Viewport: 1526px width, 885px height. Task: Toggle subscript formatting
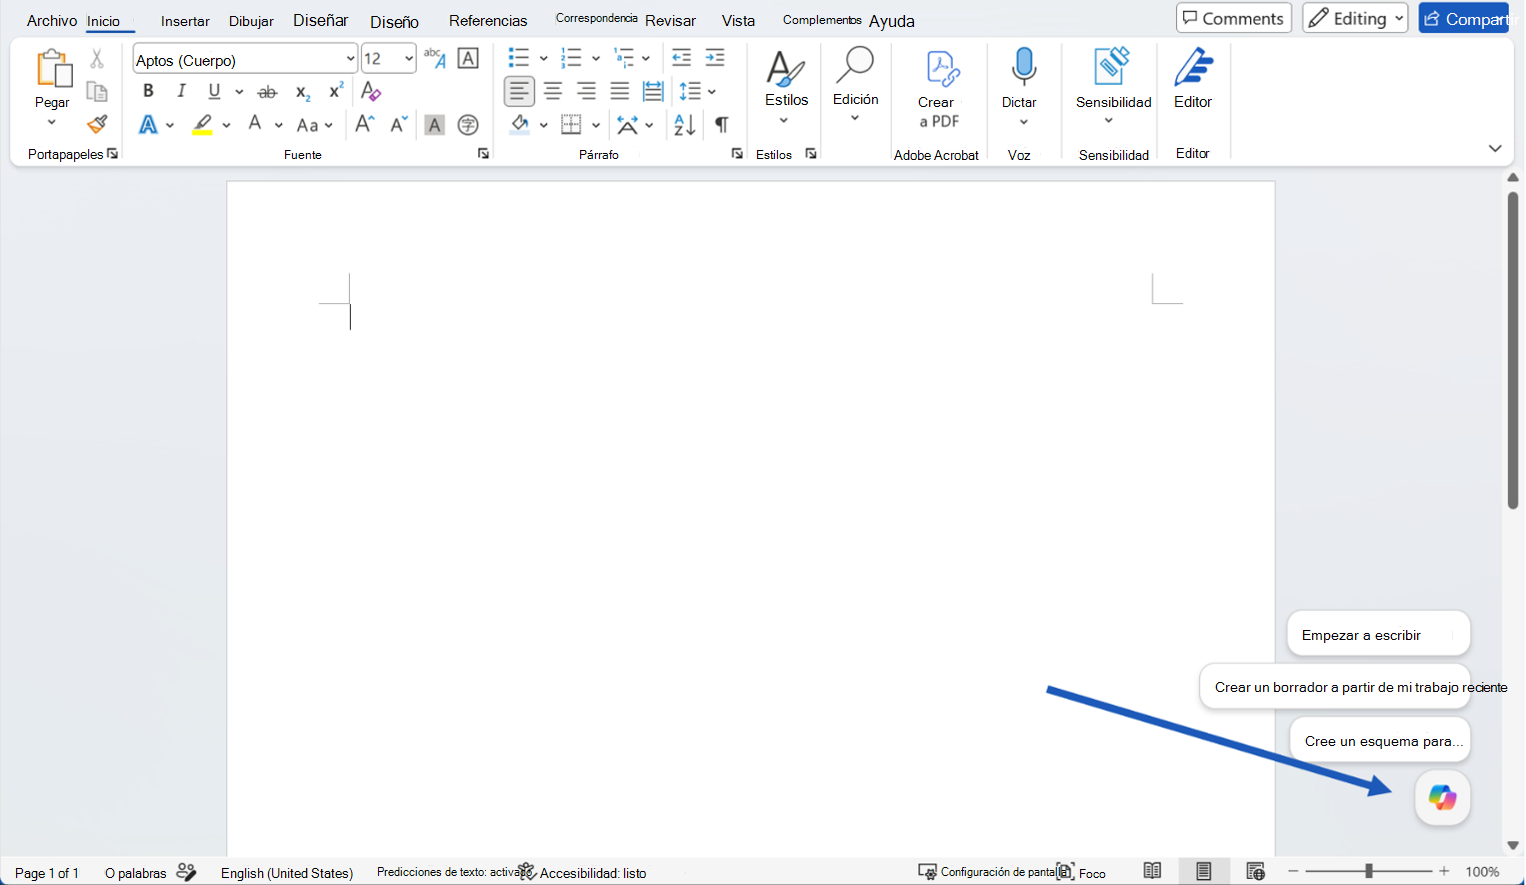(x=302, y=92)
